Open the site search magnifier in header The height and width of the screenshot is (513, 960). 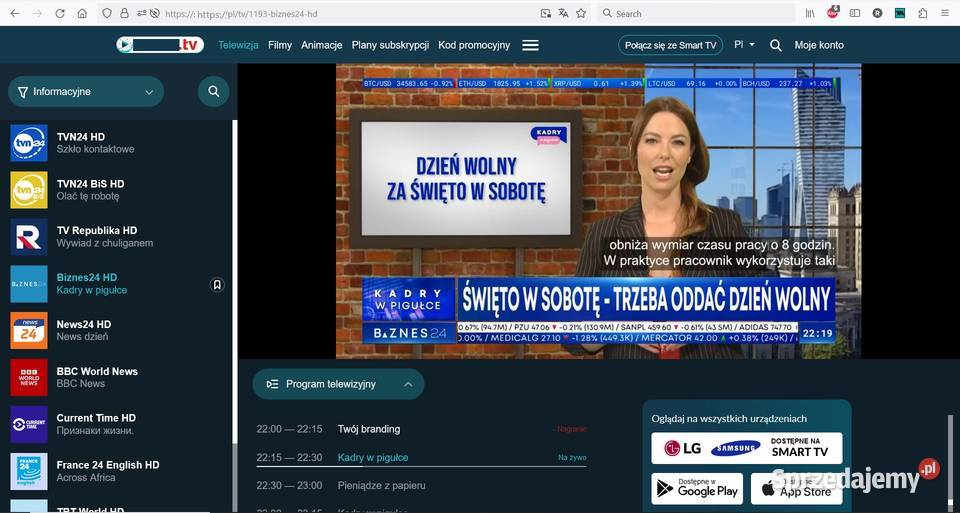pos(776,45)
